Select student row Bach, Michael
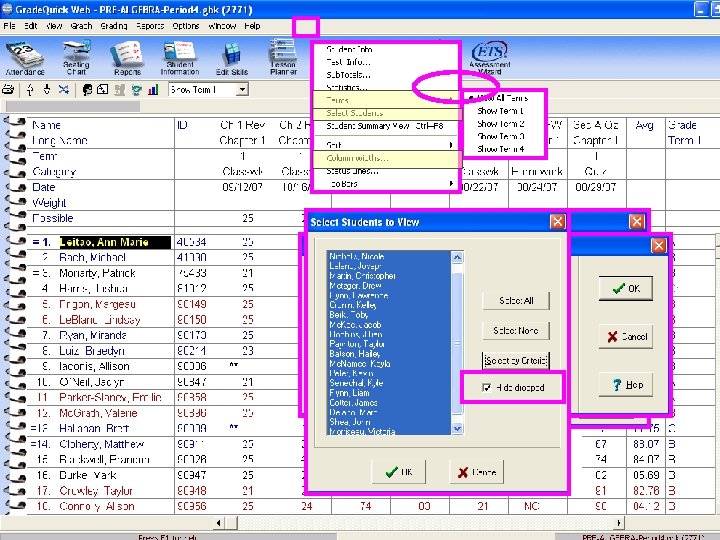 coord(92,258)
